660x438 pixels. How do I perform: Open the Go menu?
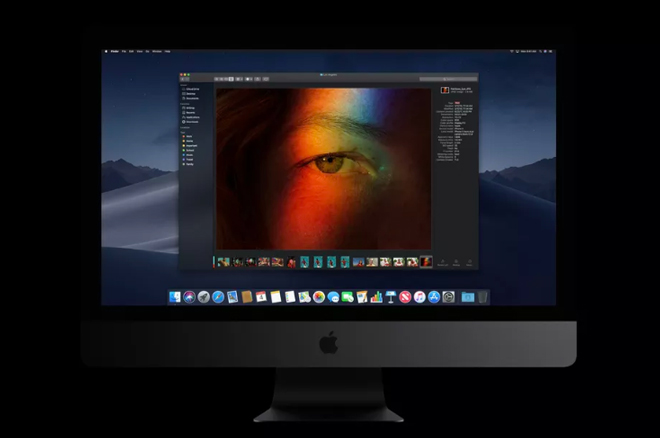147,51
